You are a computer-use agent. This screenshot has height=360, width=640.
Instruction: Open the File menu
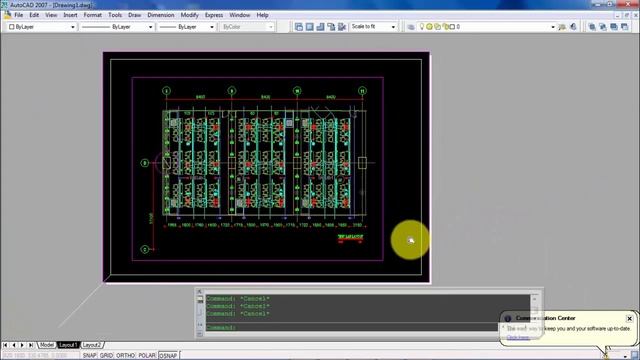[18, 15]
